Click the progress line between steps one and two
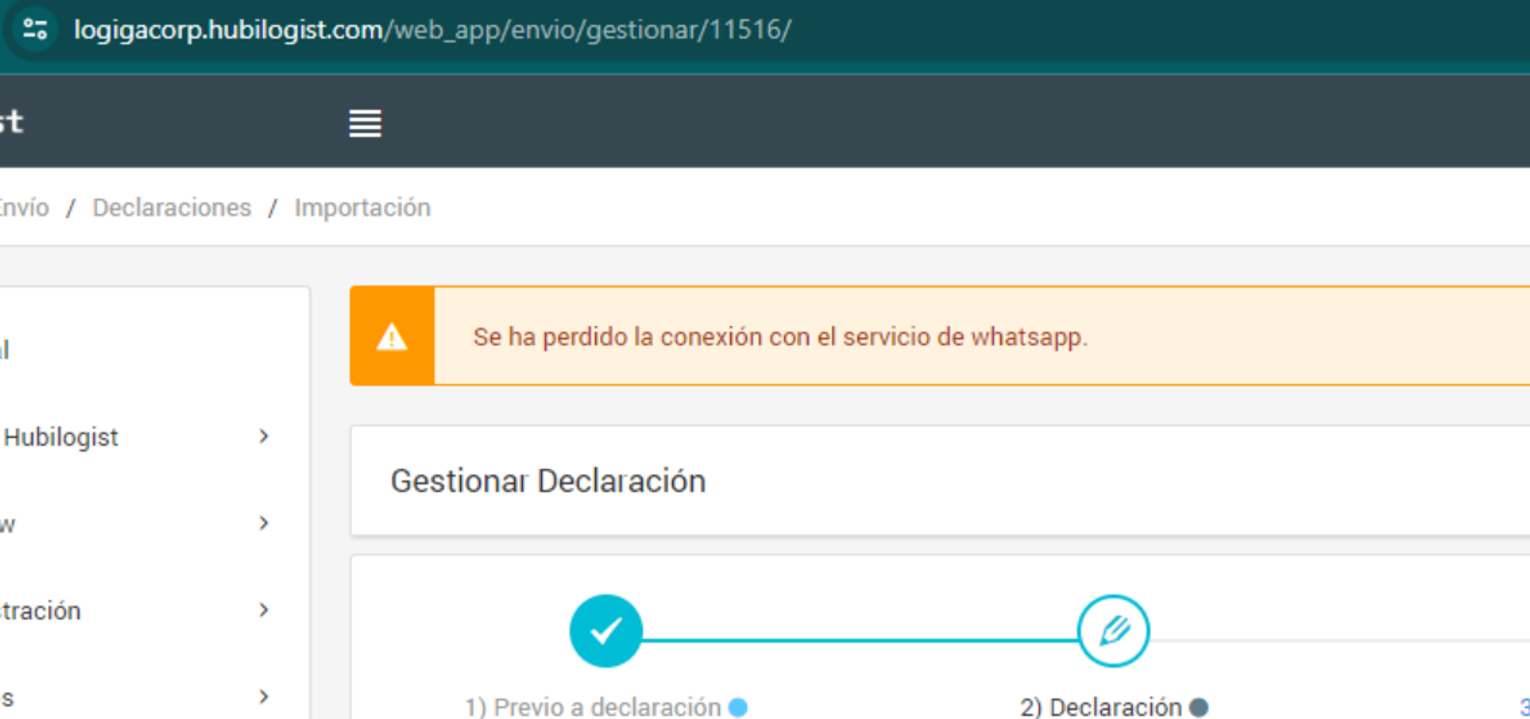 tap(860, 640)
